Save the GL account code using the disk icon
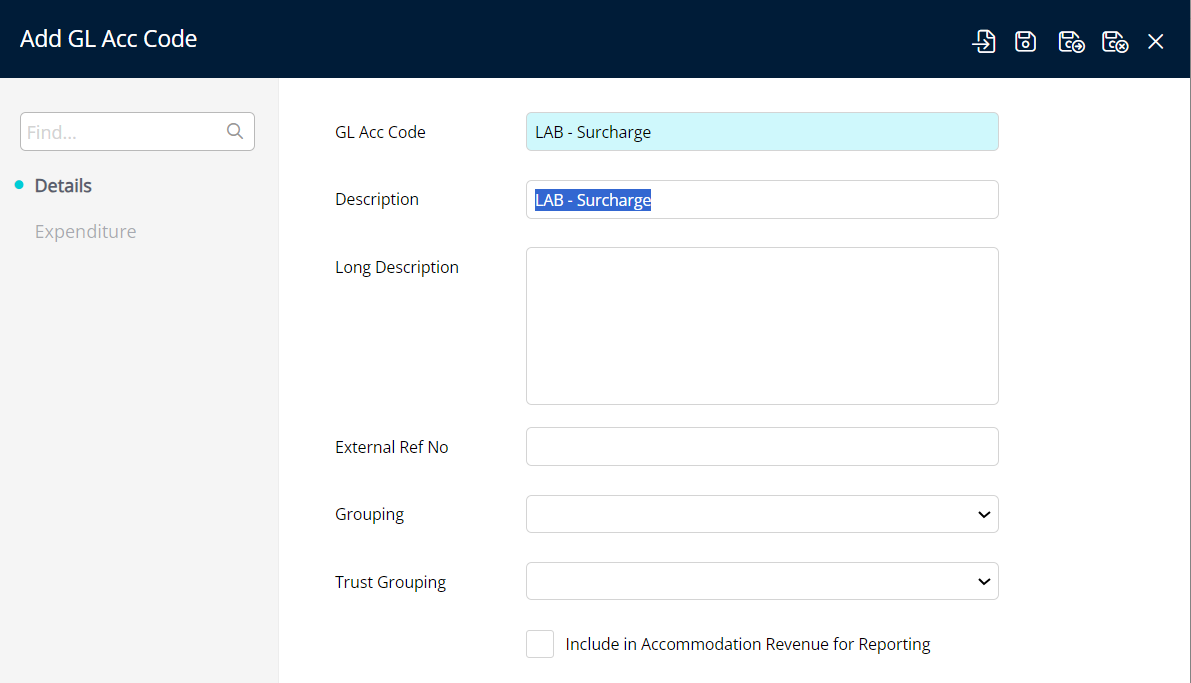 (x=1025, y=41)
